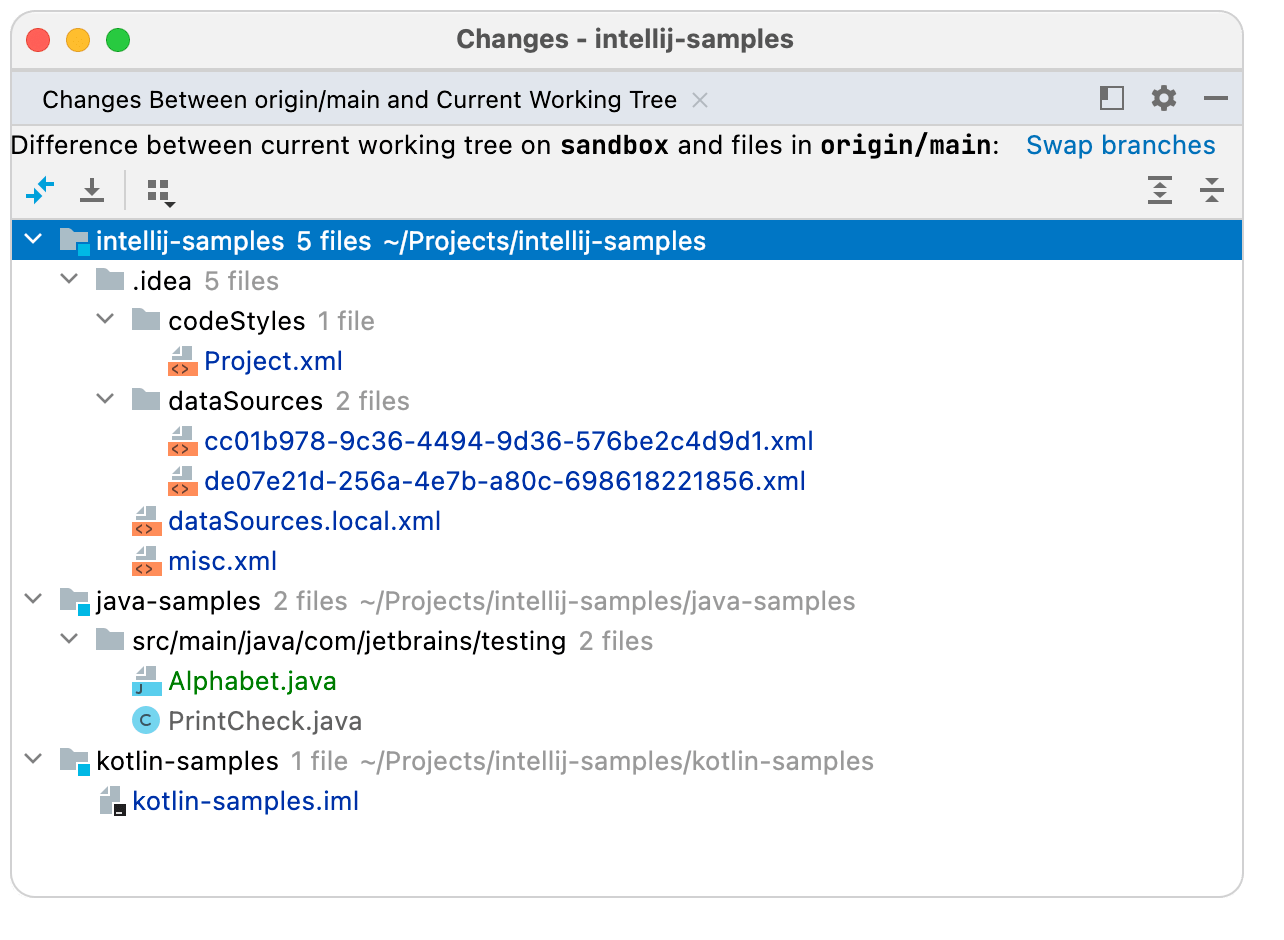This screenshot has height=940, width=1284.
Task: Collapse the .idea folder node
Action: coord(69,280)
